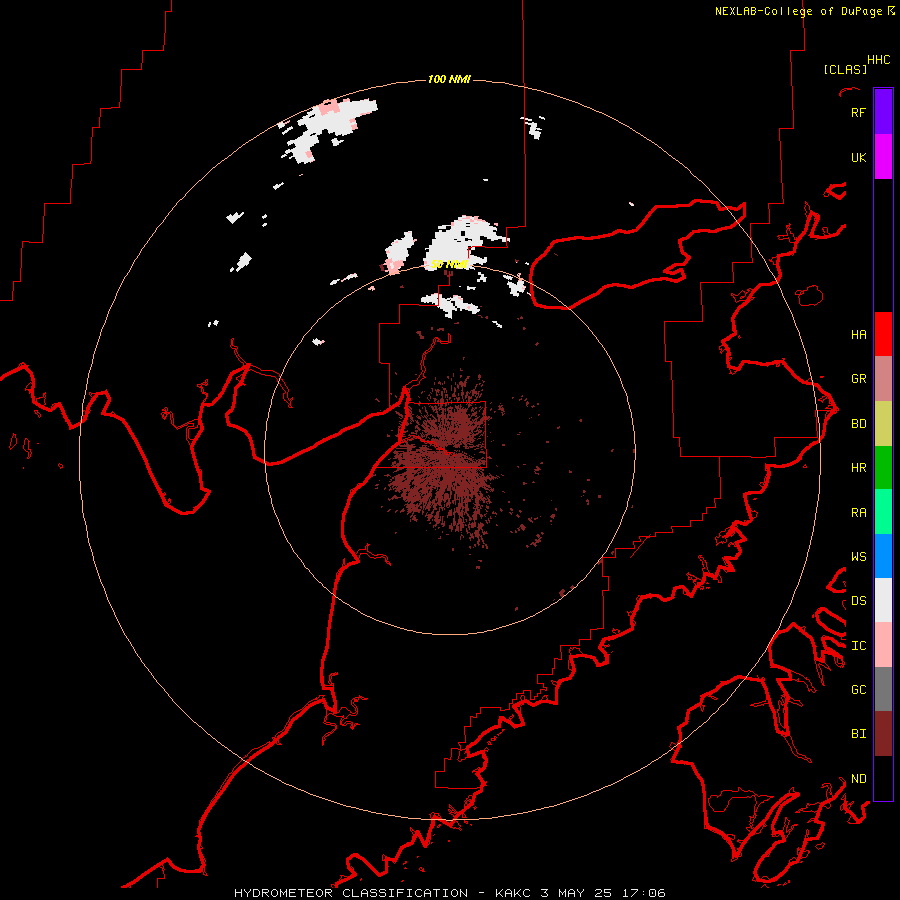Click the BI brown color swatch
Screen dimensions: 900x900
883,734
